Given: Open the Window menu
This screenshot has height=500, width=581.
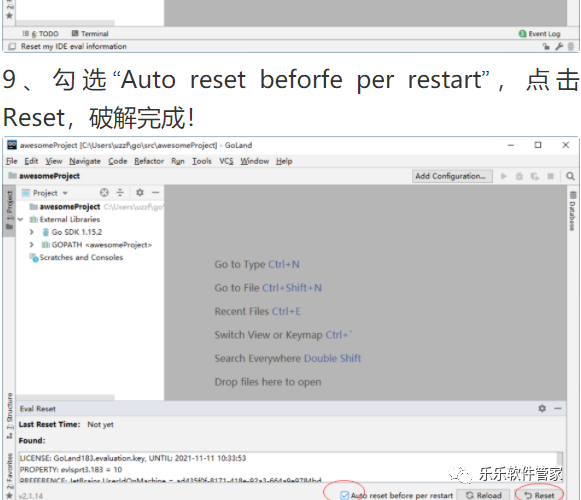Looking at the screenshot, I should coord(255,161).
